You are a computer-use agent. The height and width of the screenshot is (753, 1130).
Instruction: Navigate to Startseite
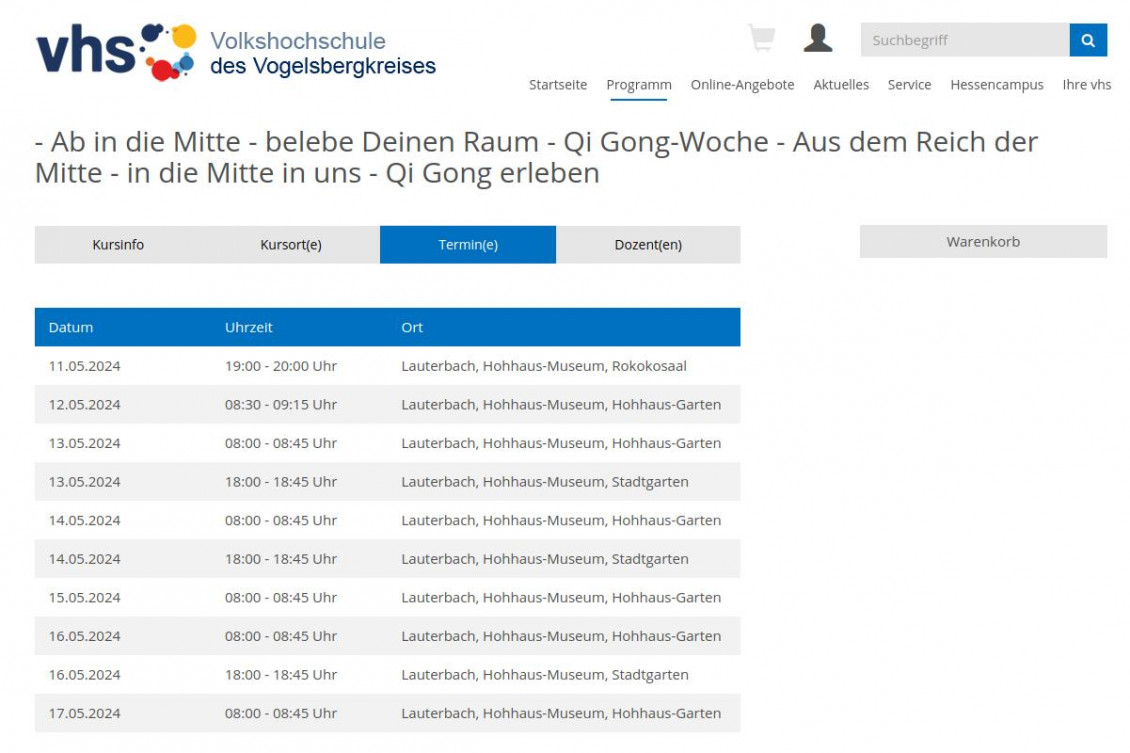point(558,85)
